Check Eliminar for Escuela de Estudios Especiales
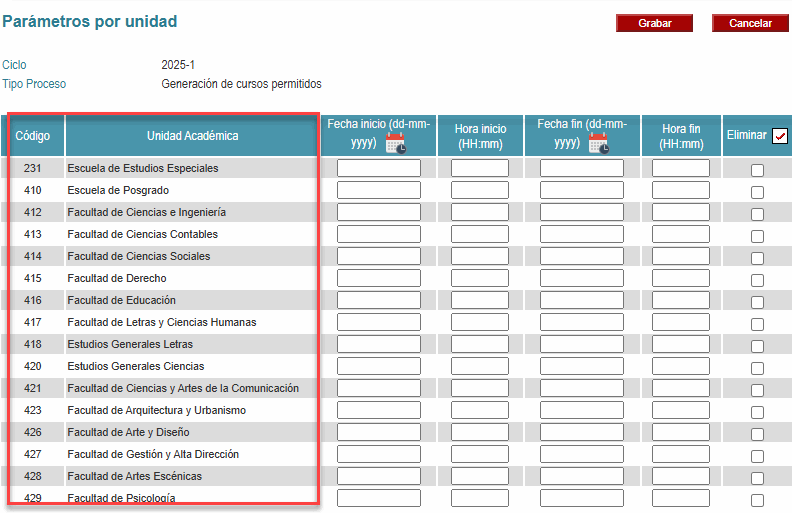Image resolution: width=792 pixels, height=513 pixels. pos(757,170)
